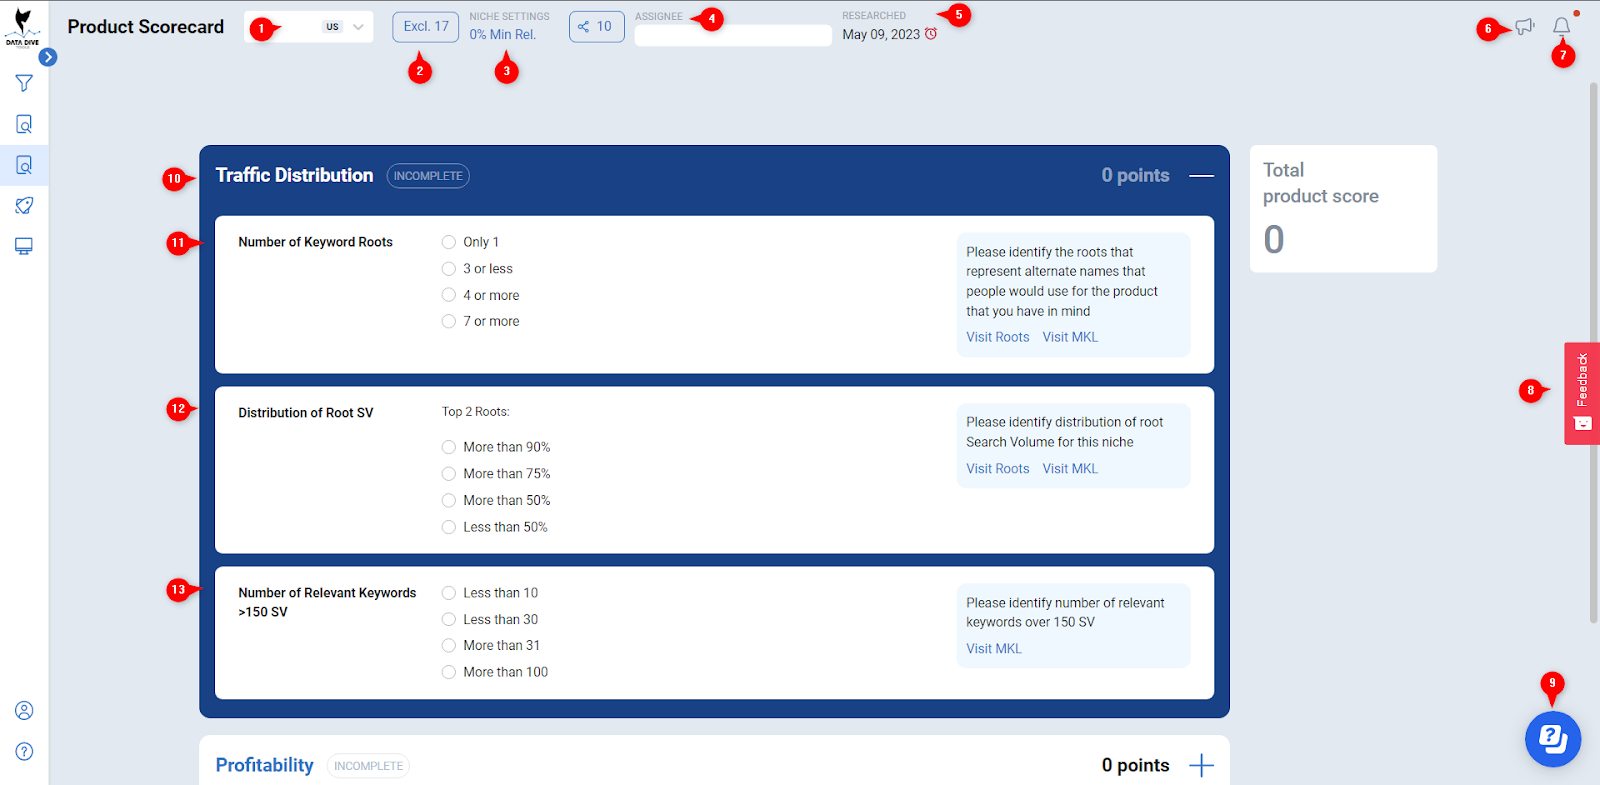The width and height of the screenshot is (1600, 785).
Task: Open the help question mark icon
Action: (24, 751)
